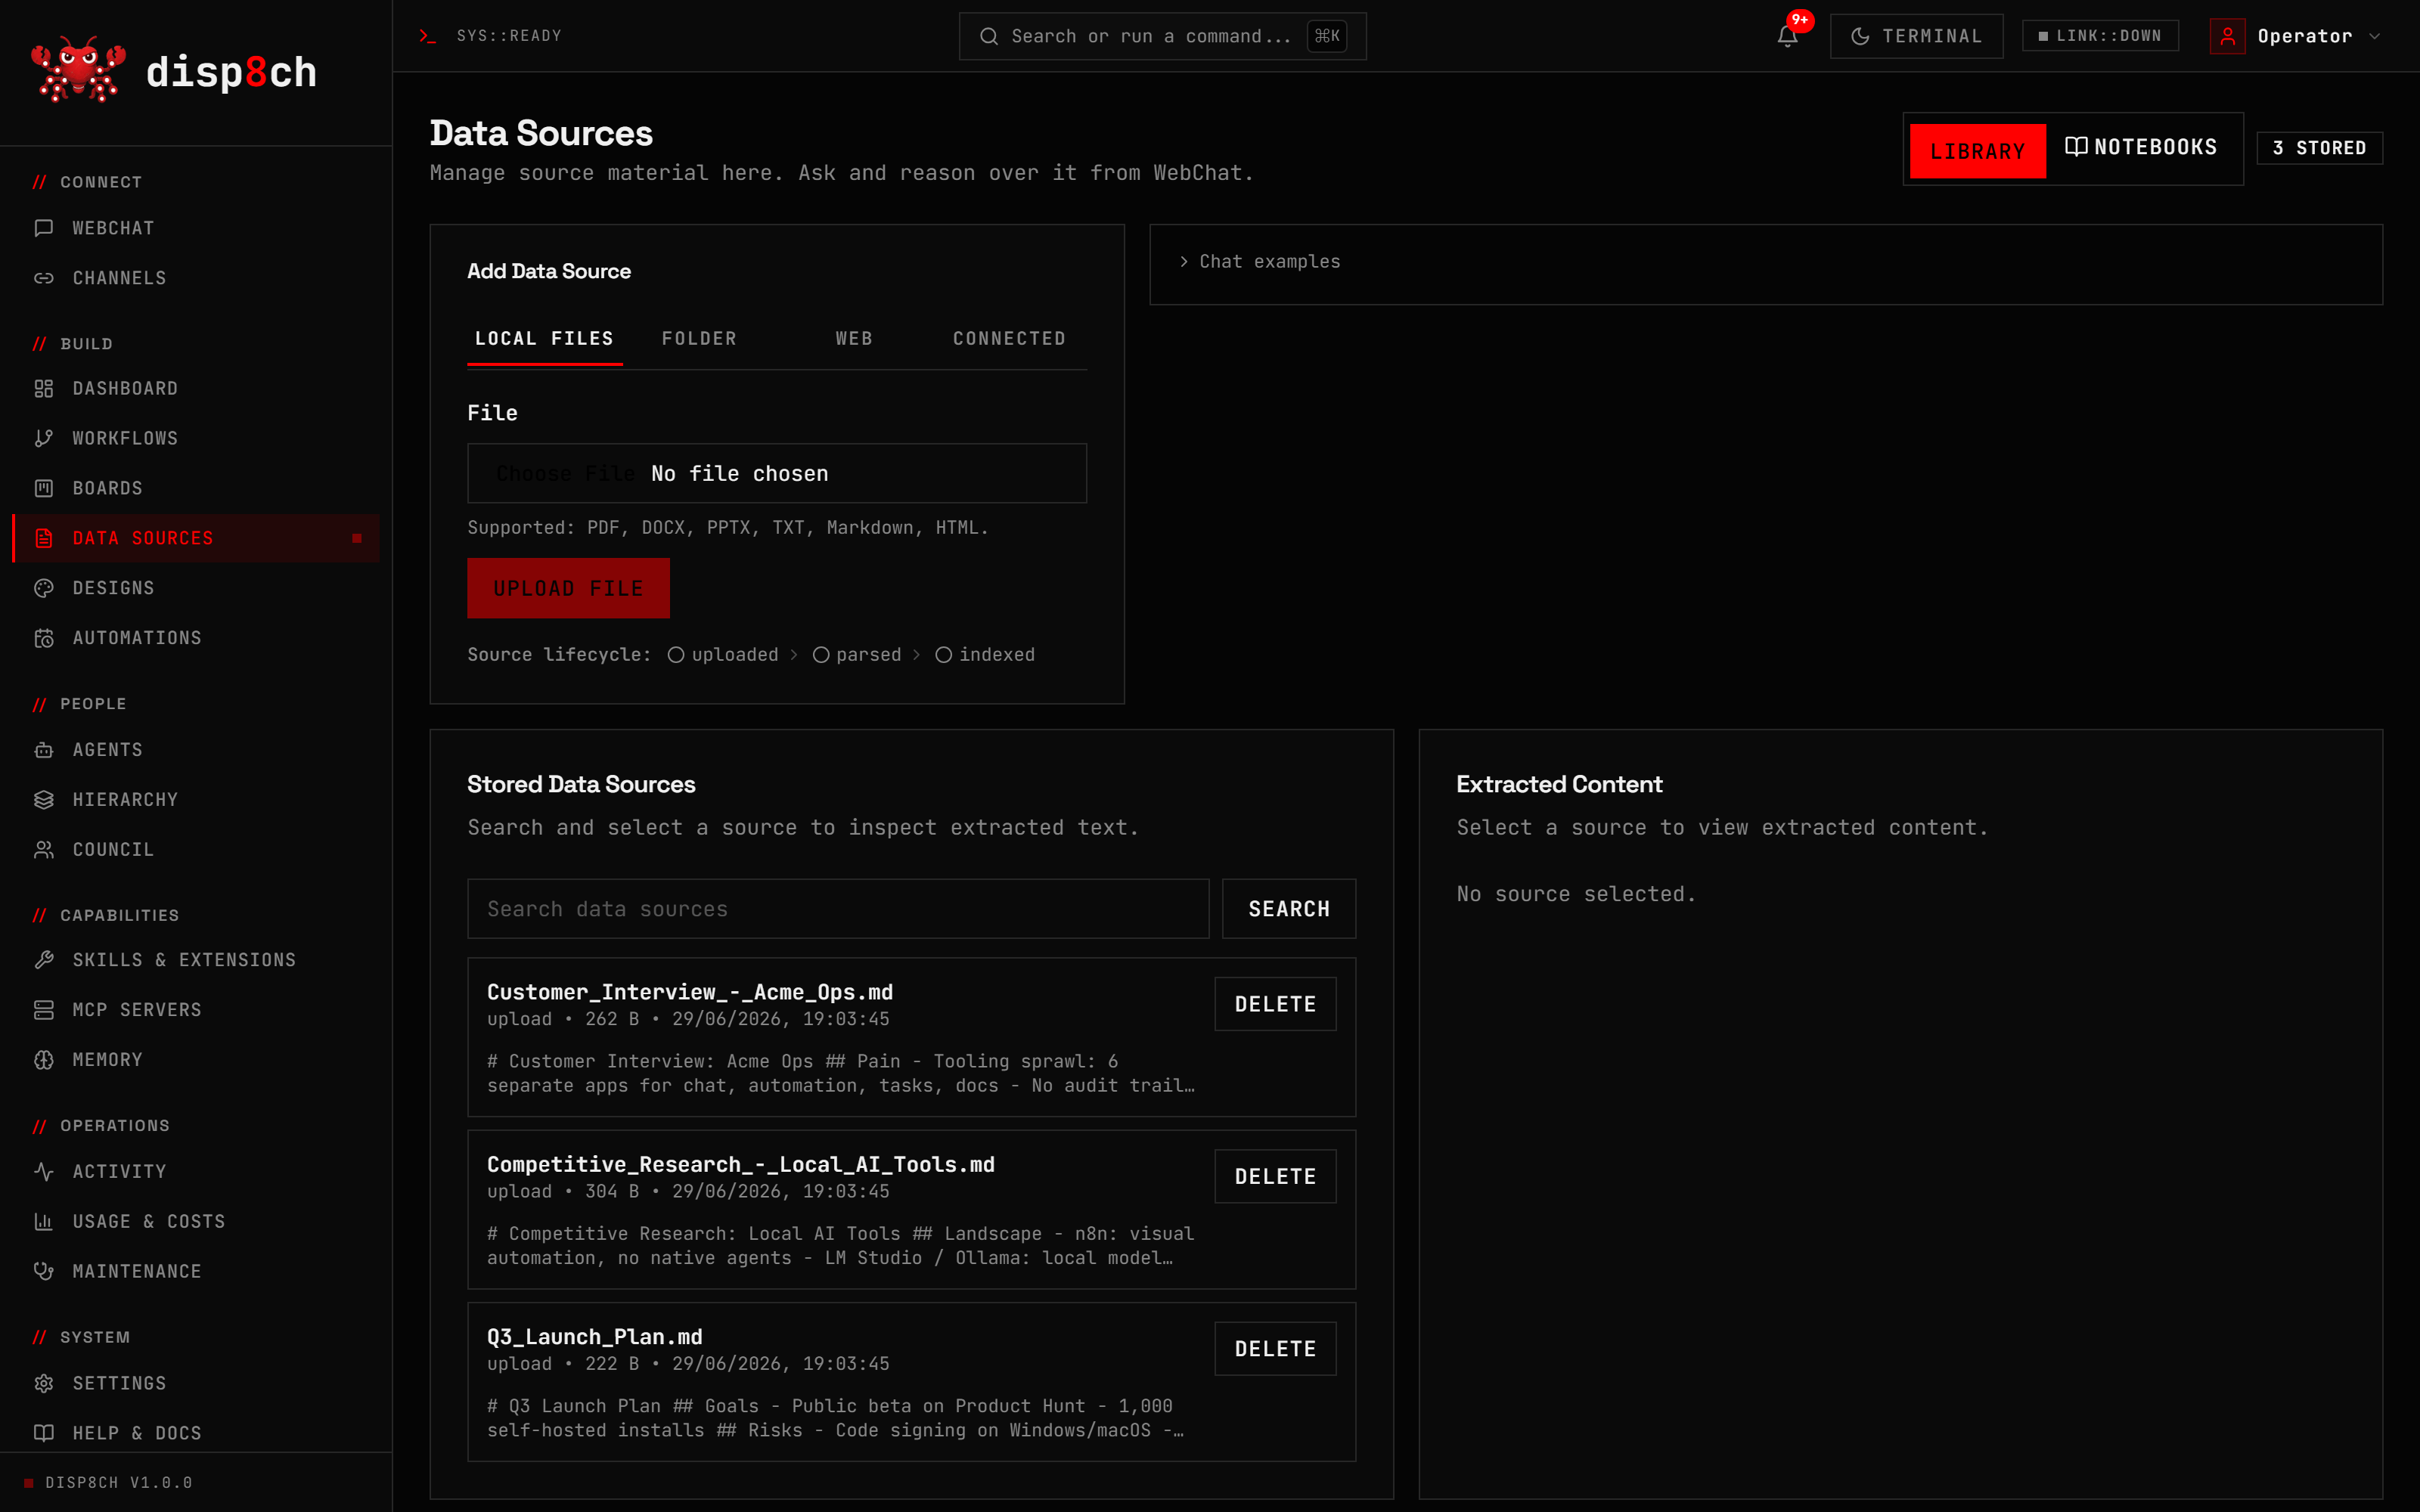Click the DISP8CH V1.0.0 version label
The width and height of the screenshot is (2420, 1512).
point(118,1482)
